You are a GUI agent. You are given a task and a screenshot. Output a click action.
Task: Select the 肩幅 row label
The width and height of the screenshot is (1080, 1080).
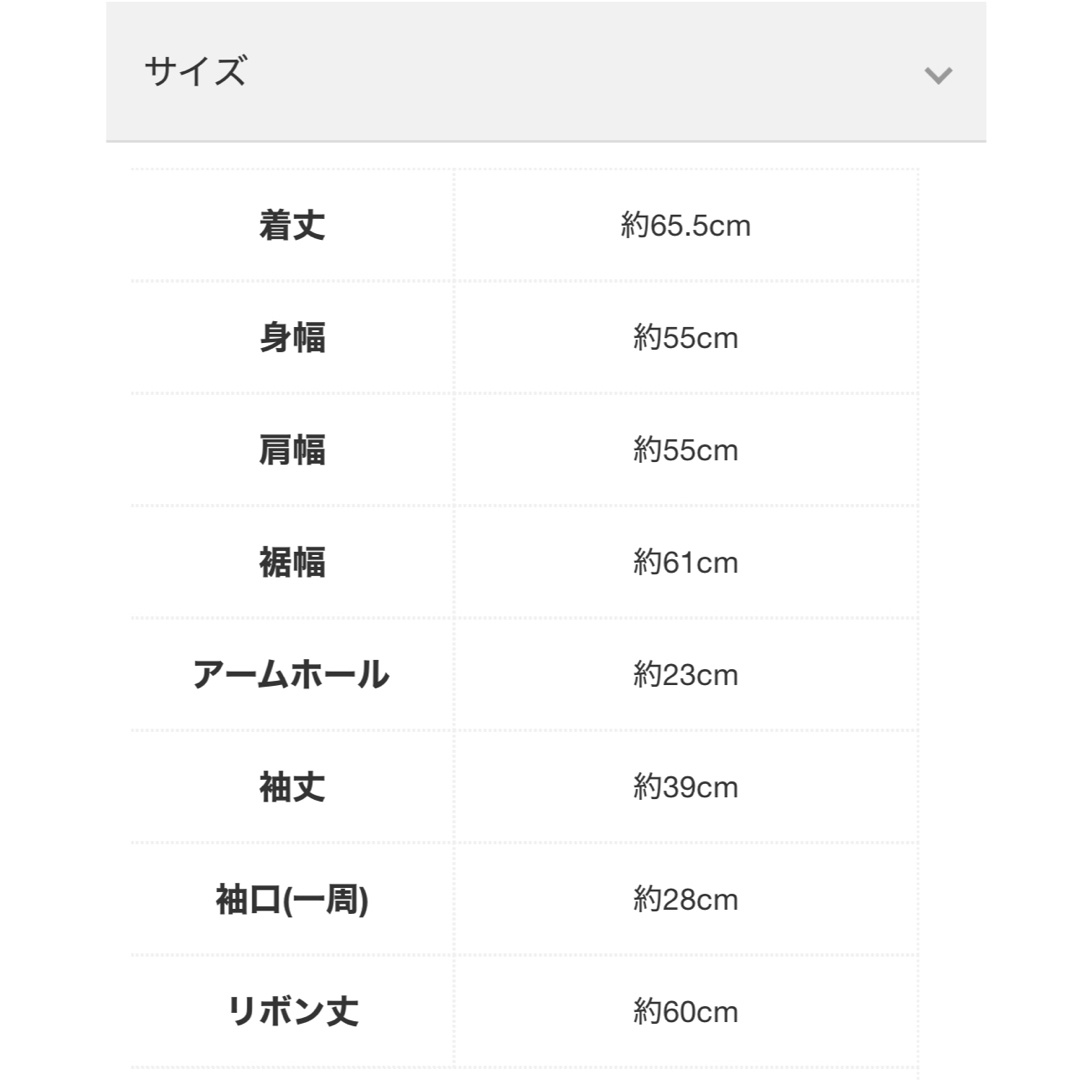tap(292, 450)
